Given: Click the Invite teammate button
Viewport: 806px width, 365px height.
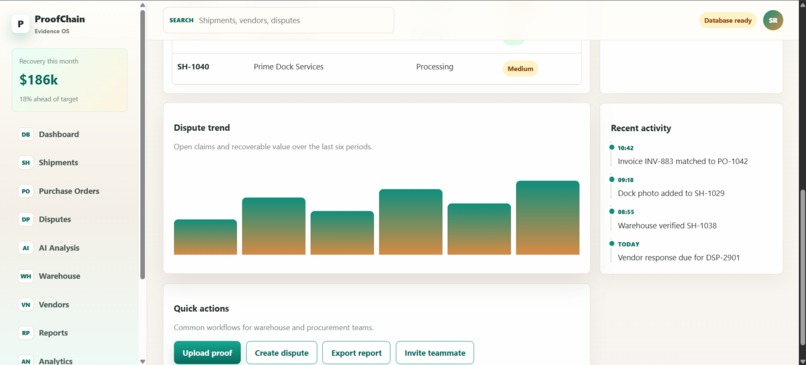Looking at the screenshot, I should 435,353.
